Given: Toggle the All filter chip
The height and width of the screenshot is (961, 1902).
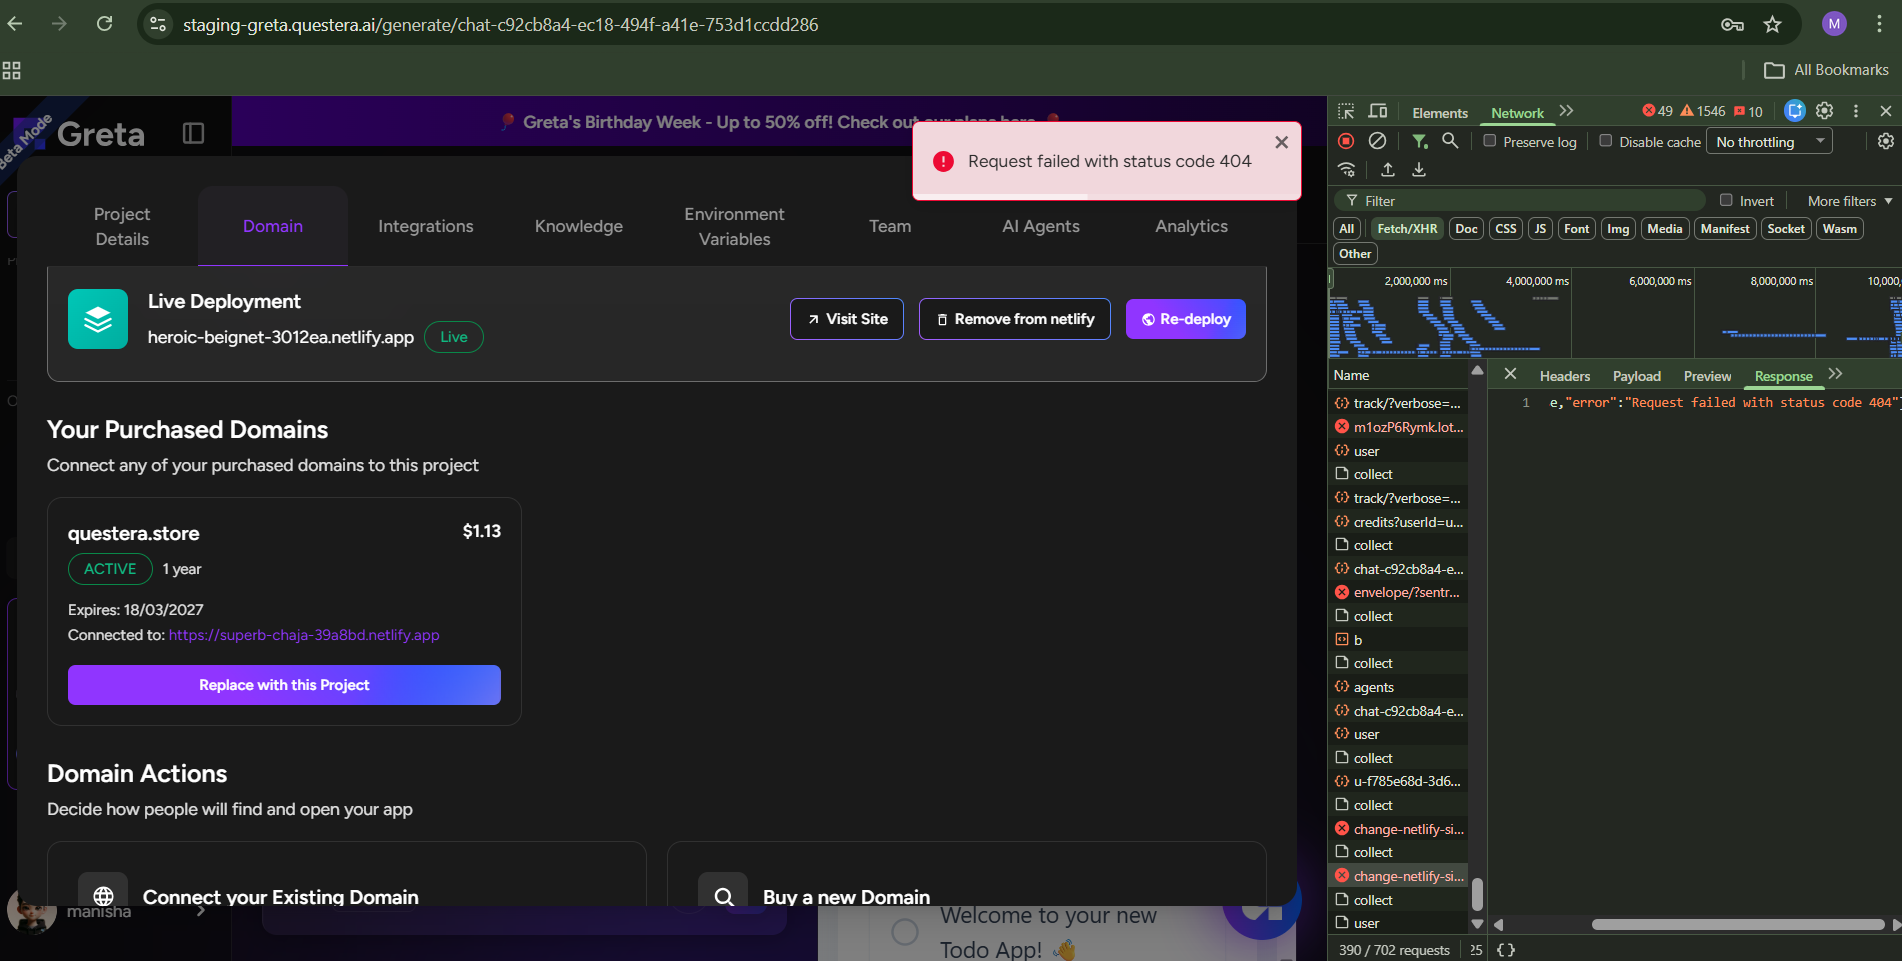Looking at the screenshot, I should tap(1347, 229).
